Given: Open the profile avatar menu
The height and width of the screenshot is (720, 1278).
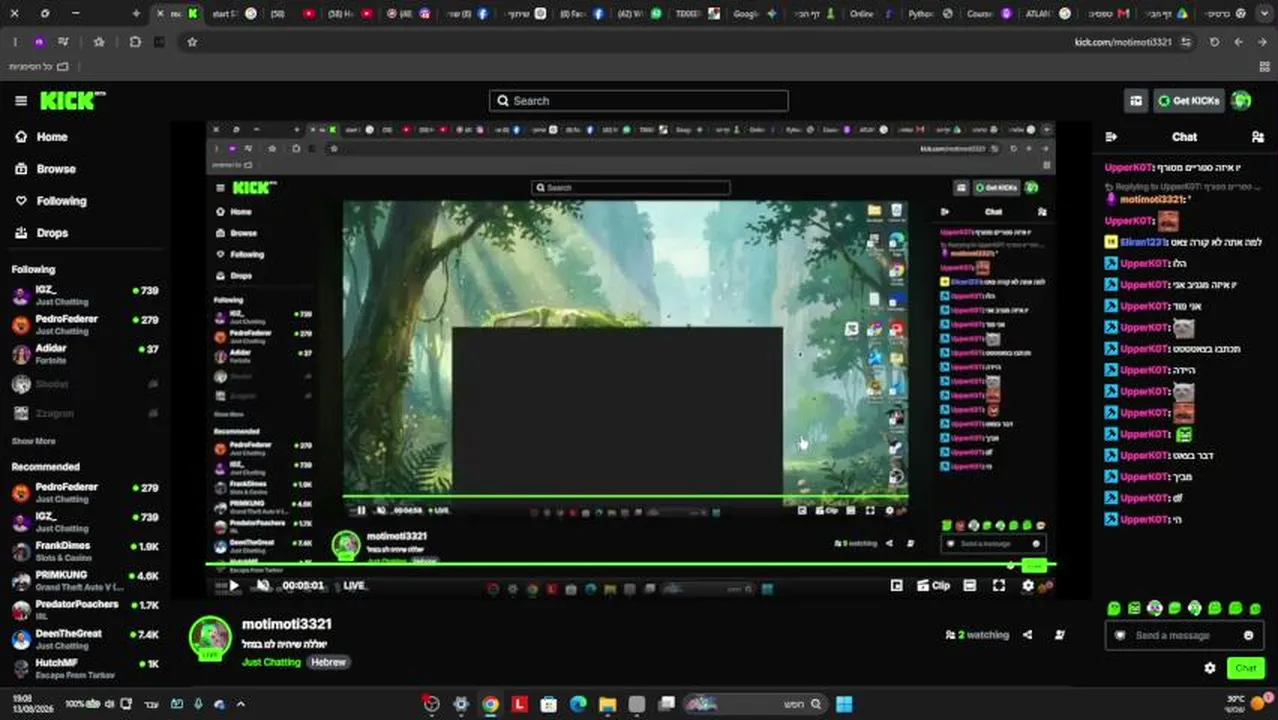Looking at the screenshot, I should pos(1241,101).
